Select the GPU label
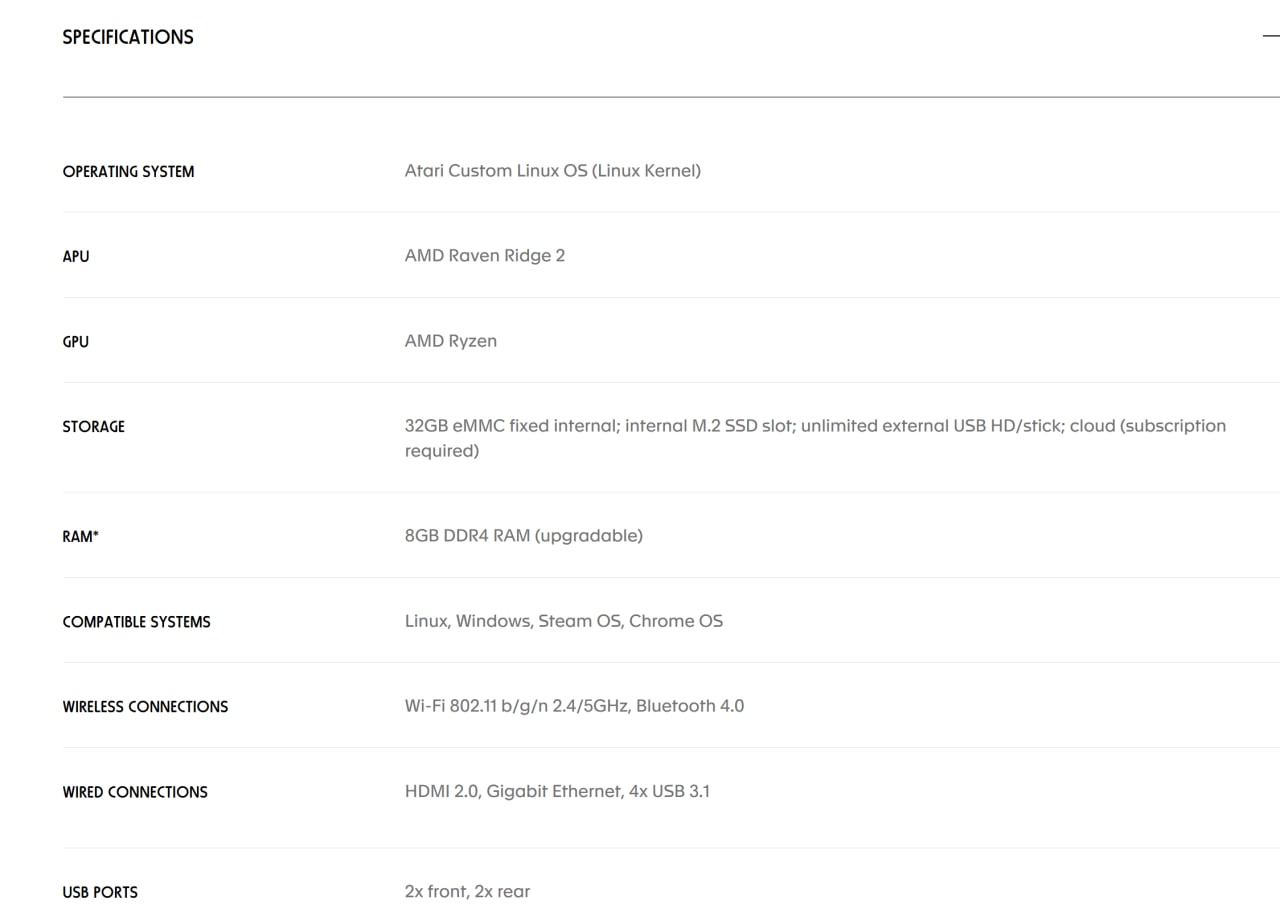The width and height of the screenshot is (1280, 920). [76, 342]
